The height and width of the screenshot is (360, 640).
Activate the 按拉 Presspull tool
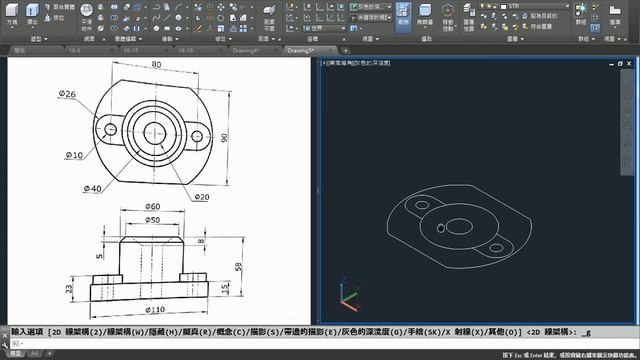click(x=55, y=18)
